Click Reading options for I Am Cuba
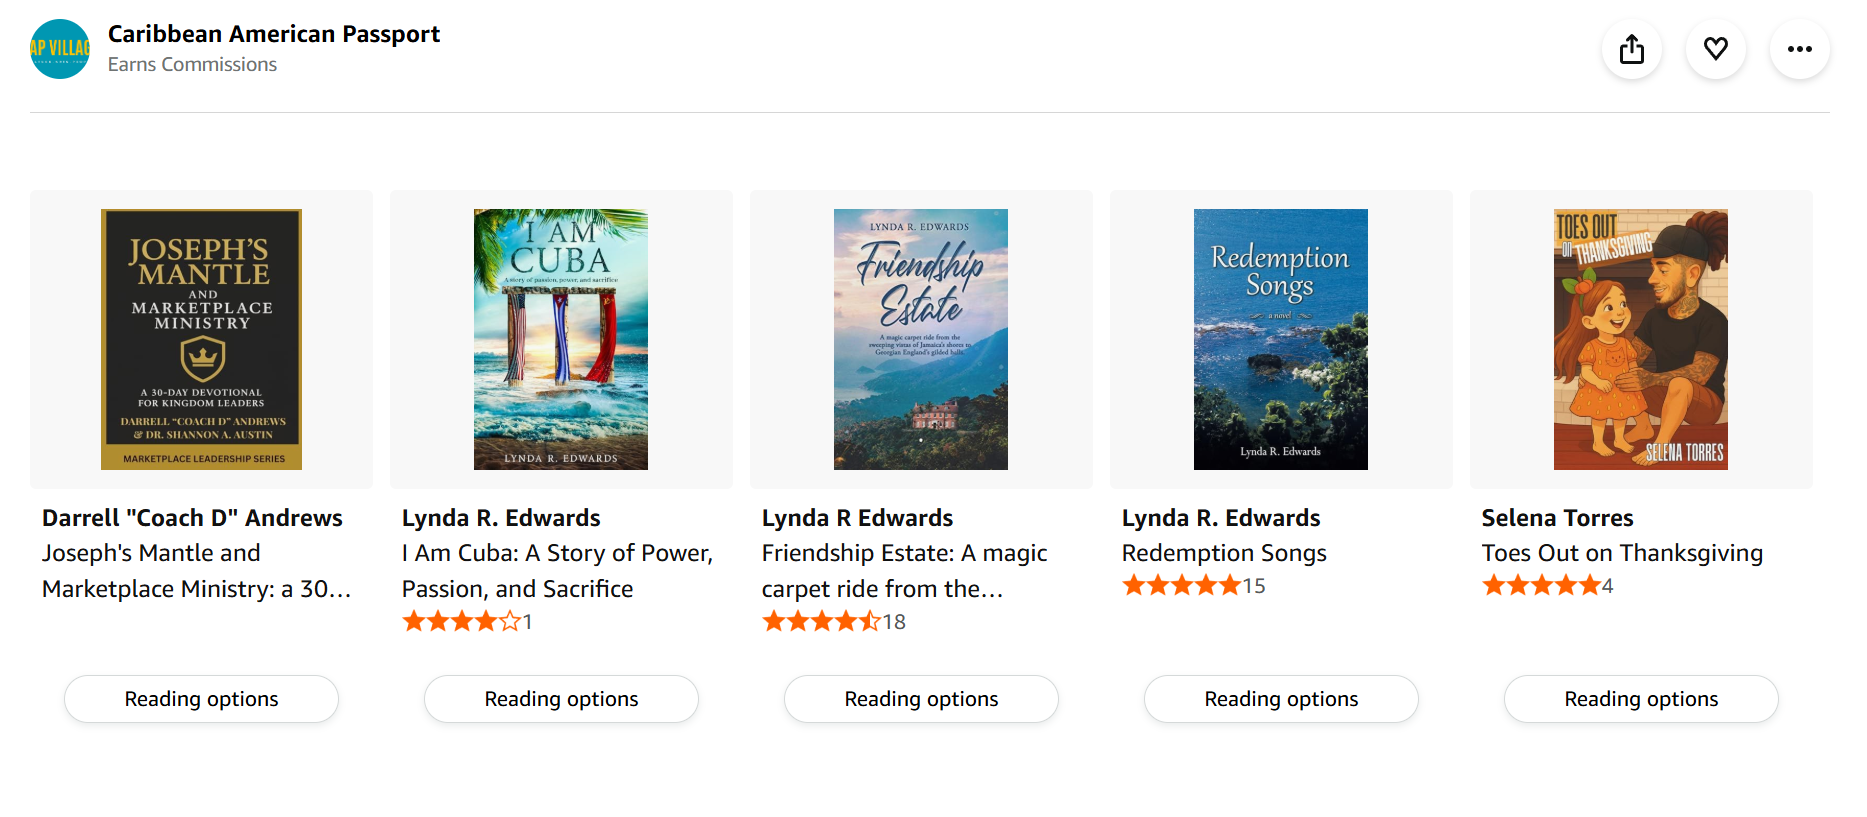This screenshot has height=817, width=1867. click(561, 699)
